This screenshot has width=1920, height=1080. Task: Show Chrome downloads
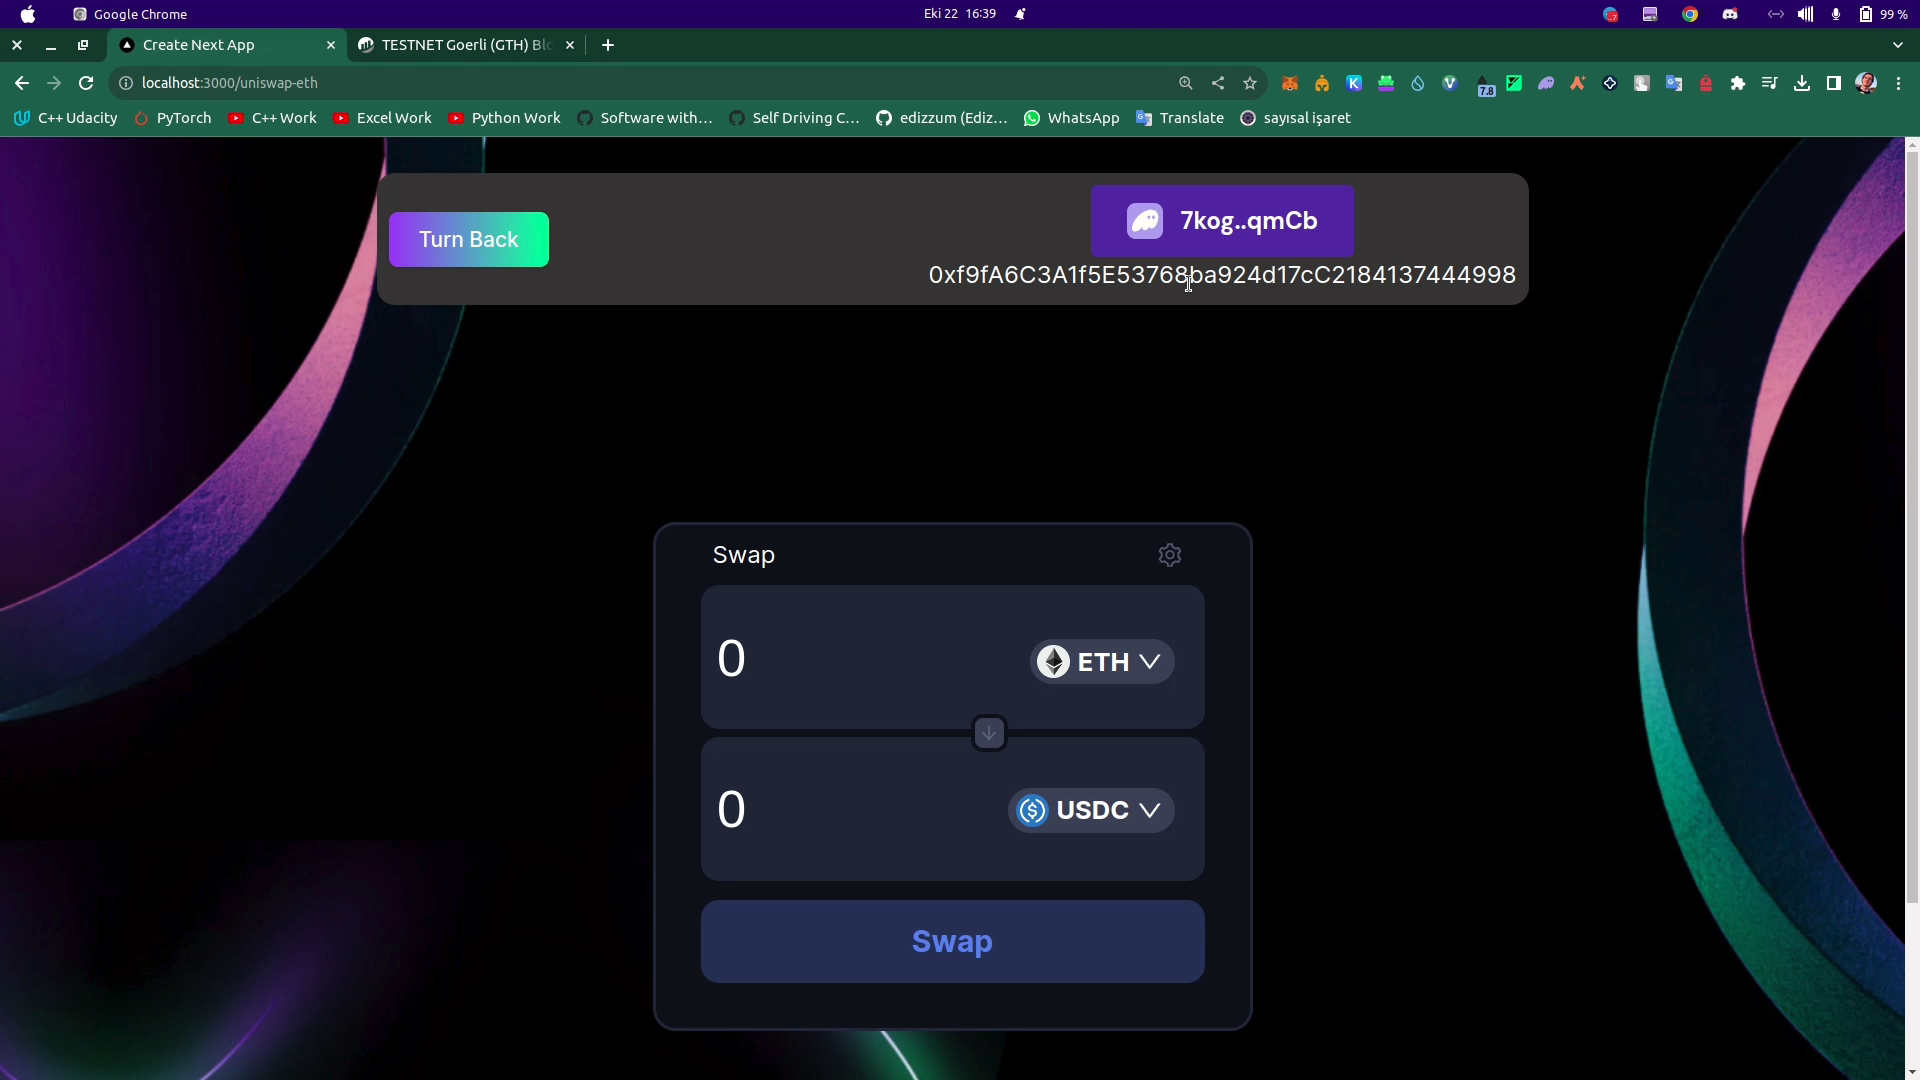click(1802, 84)
